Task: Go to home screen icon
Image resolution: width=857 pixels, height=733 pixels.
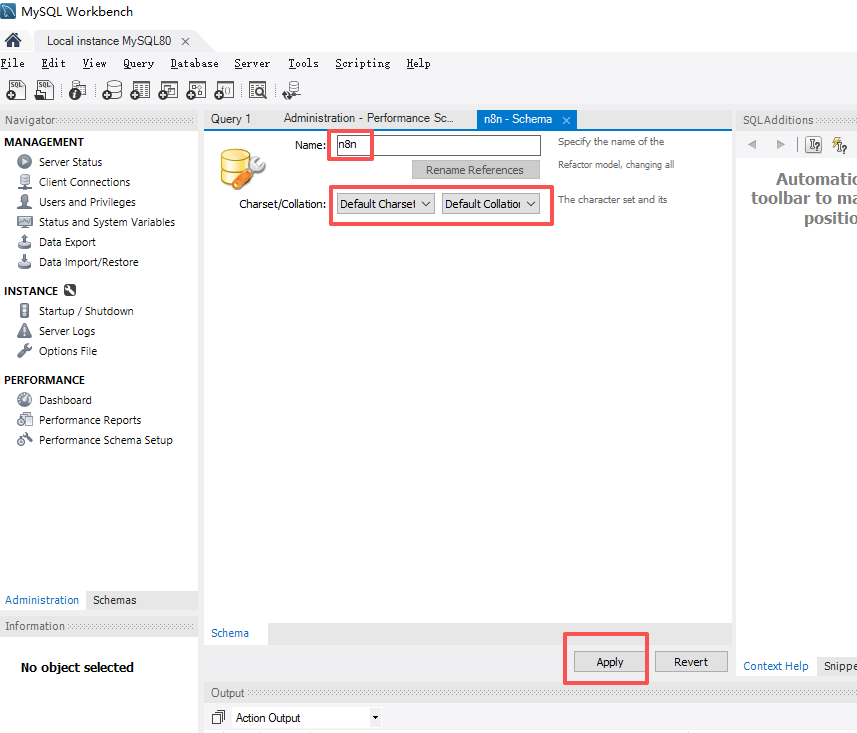Action: click(x=13, y=40)
